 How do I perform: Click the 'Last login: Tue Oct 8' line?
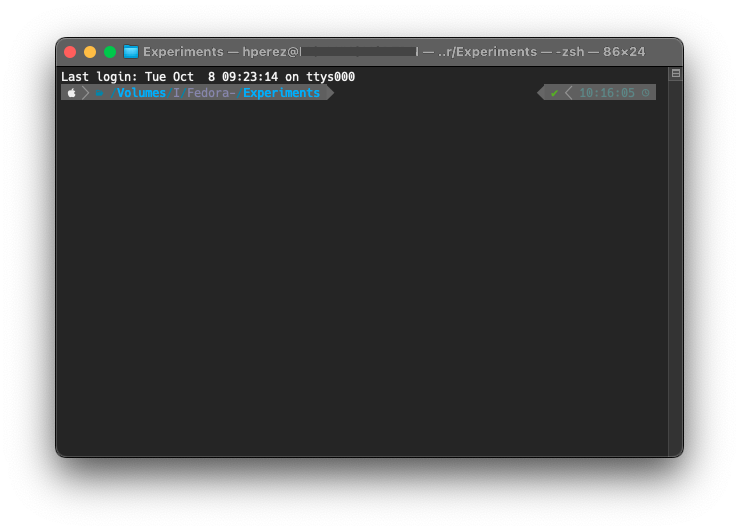(x=208, y=77)
